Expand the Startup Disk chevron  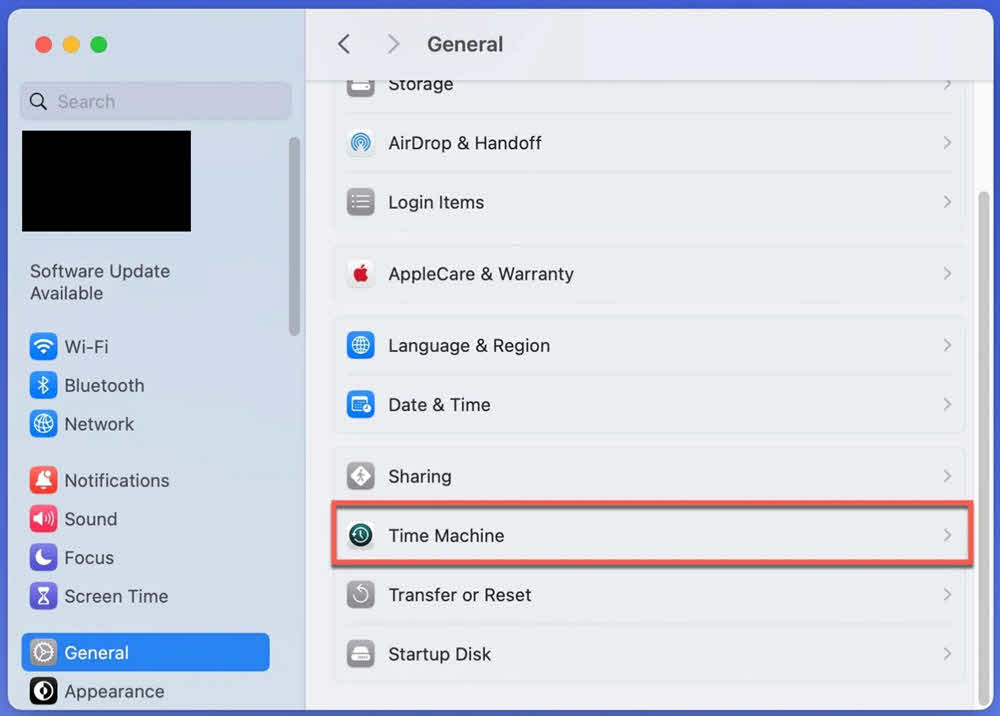[x=946, y=654]
